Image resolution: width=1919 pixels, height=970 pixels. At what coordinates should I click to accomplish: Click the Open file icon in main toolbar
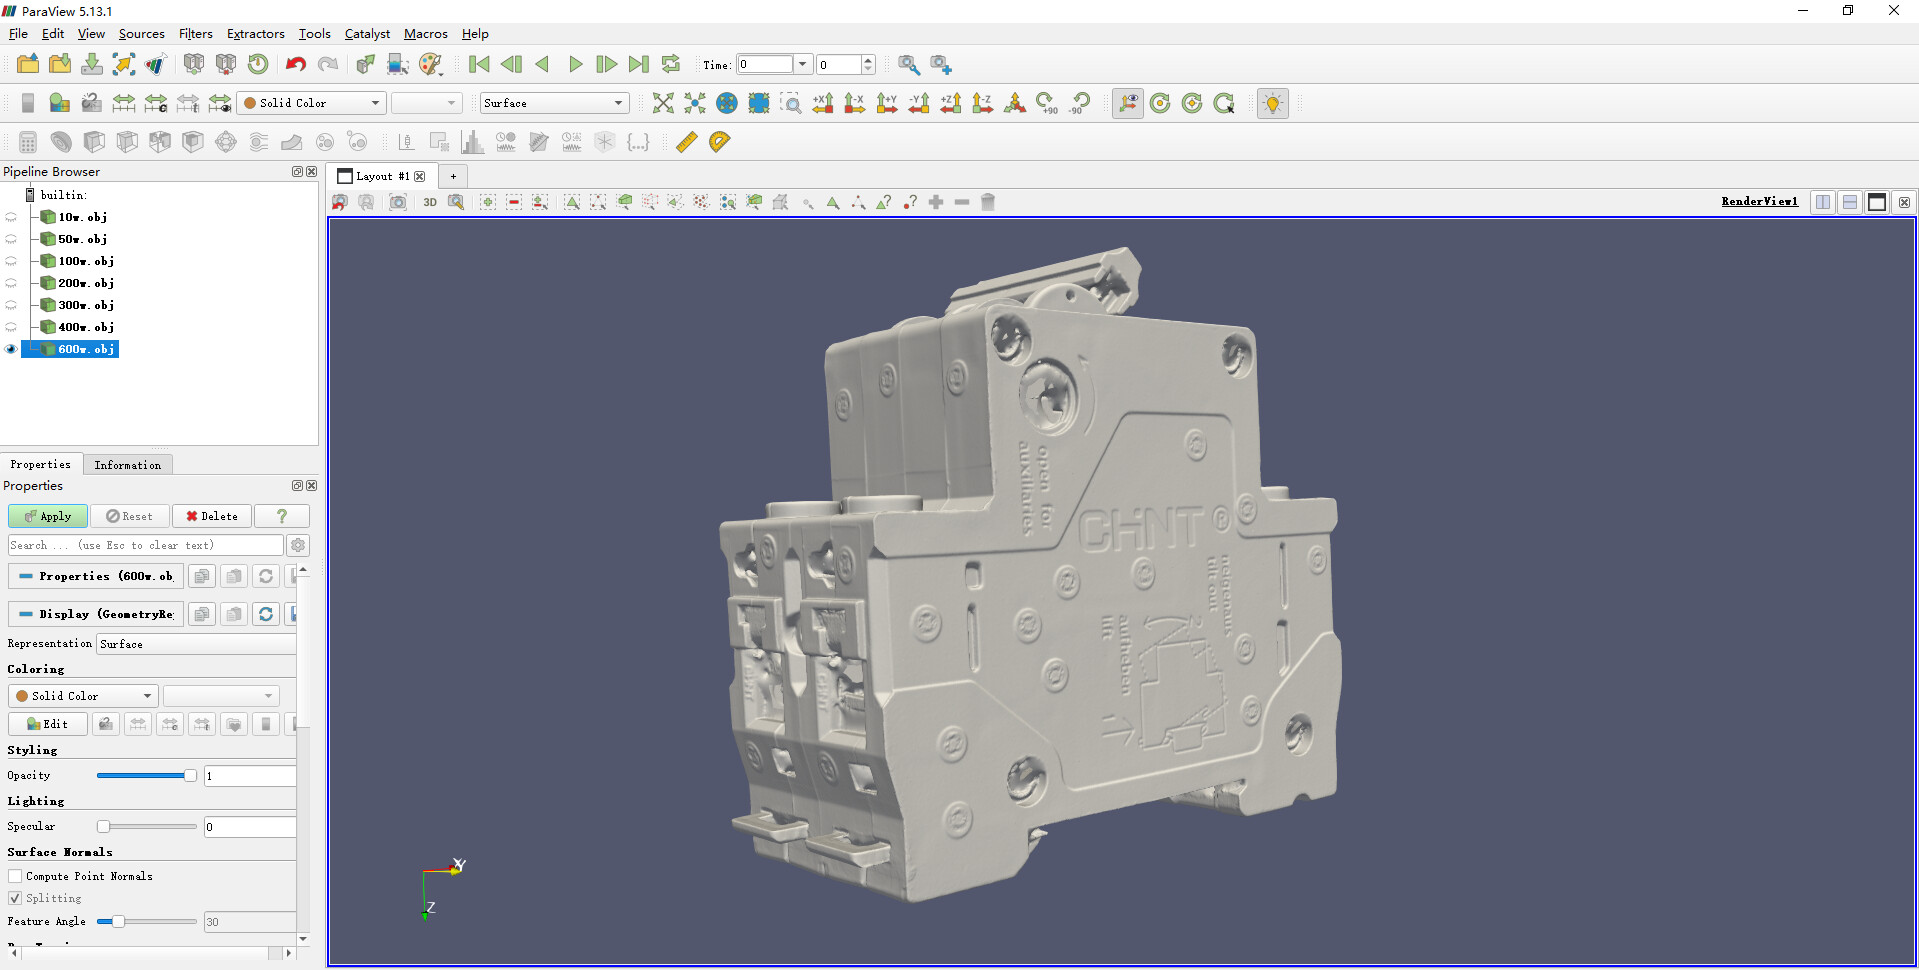pos(28,64)
